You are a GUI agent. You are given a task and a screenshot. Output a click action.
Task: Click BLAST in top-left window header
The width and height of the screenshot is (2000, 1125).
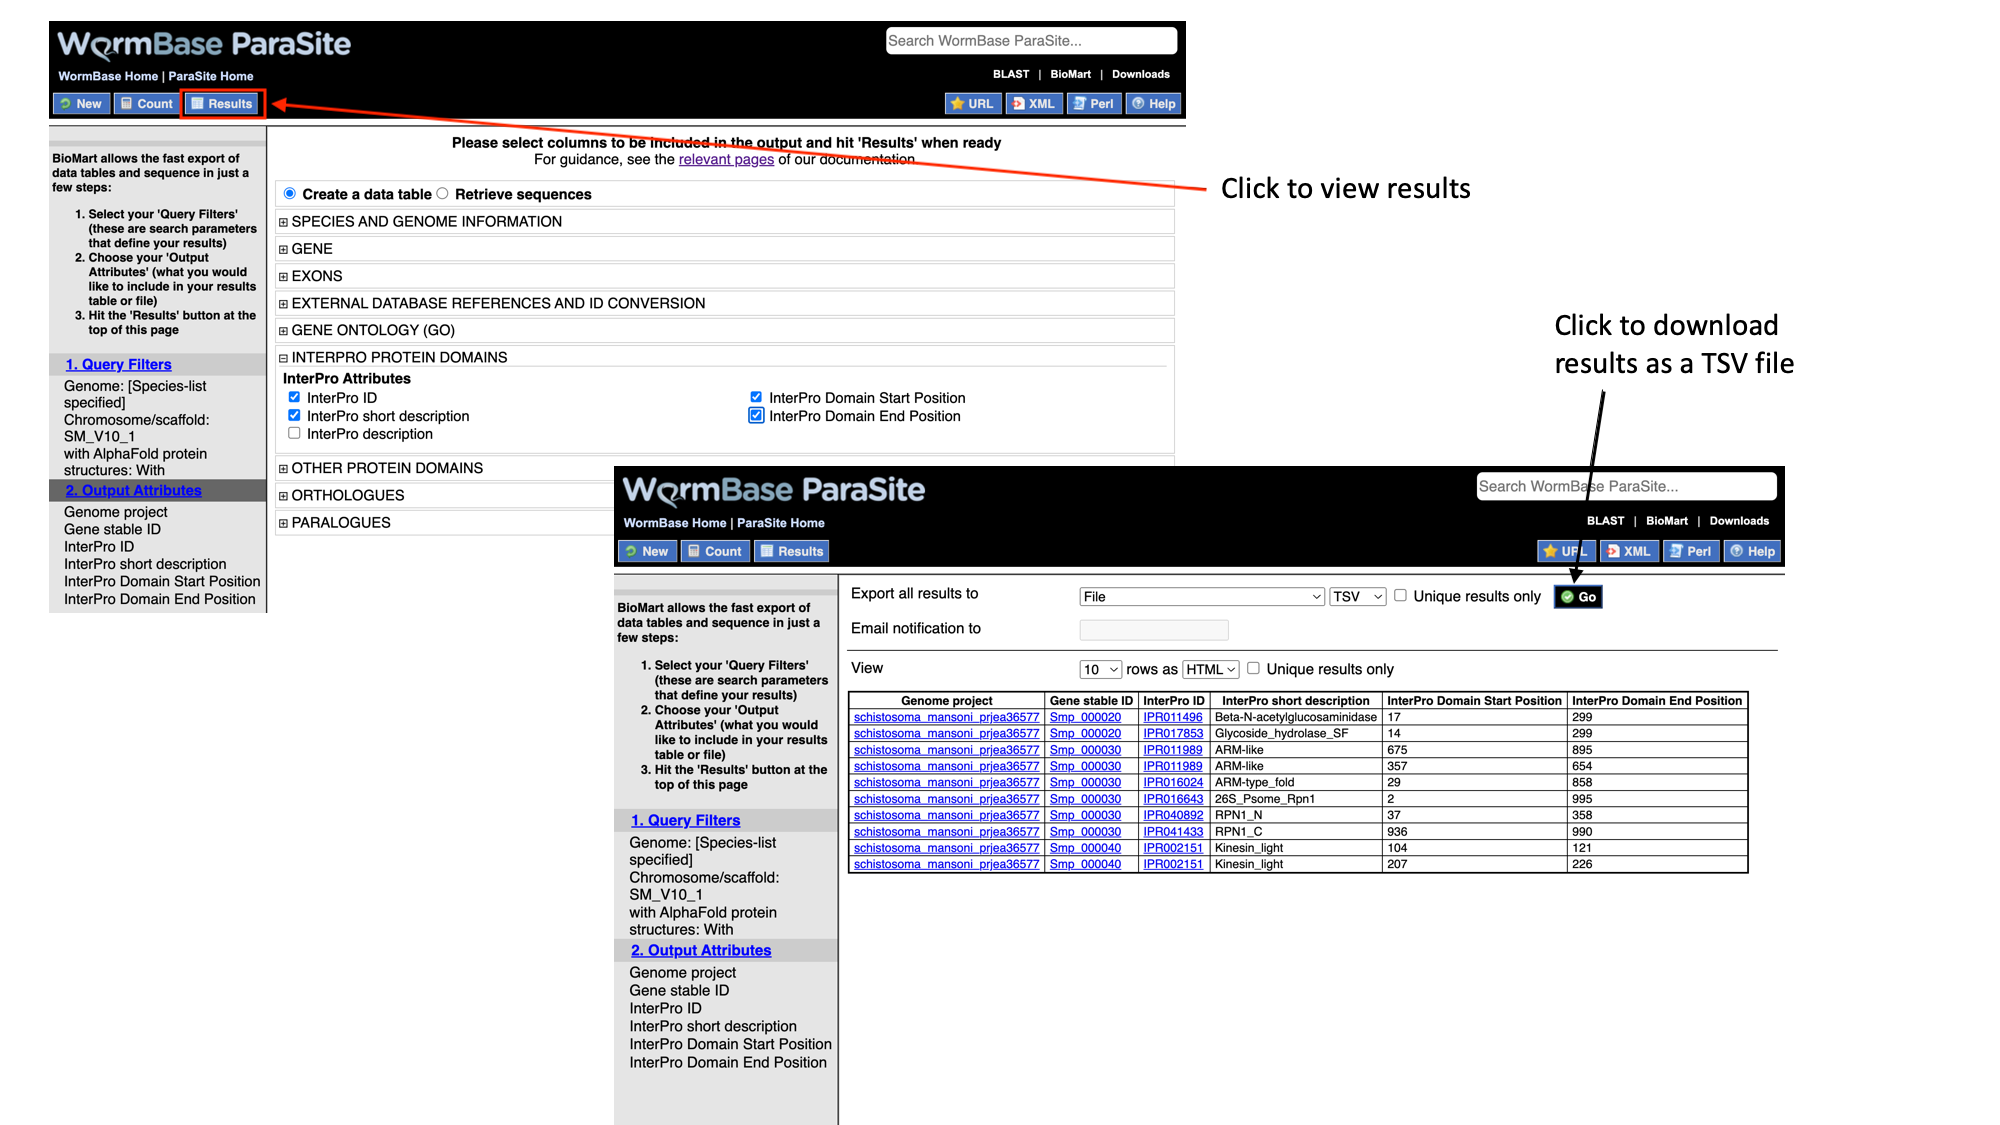1011,74
